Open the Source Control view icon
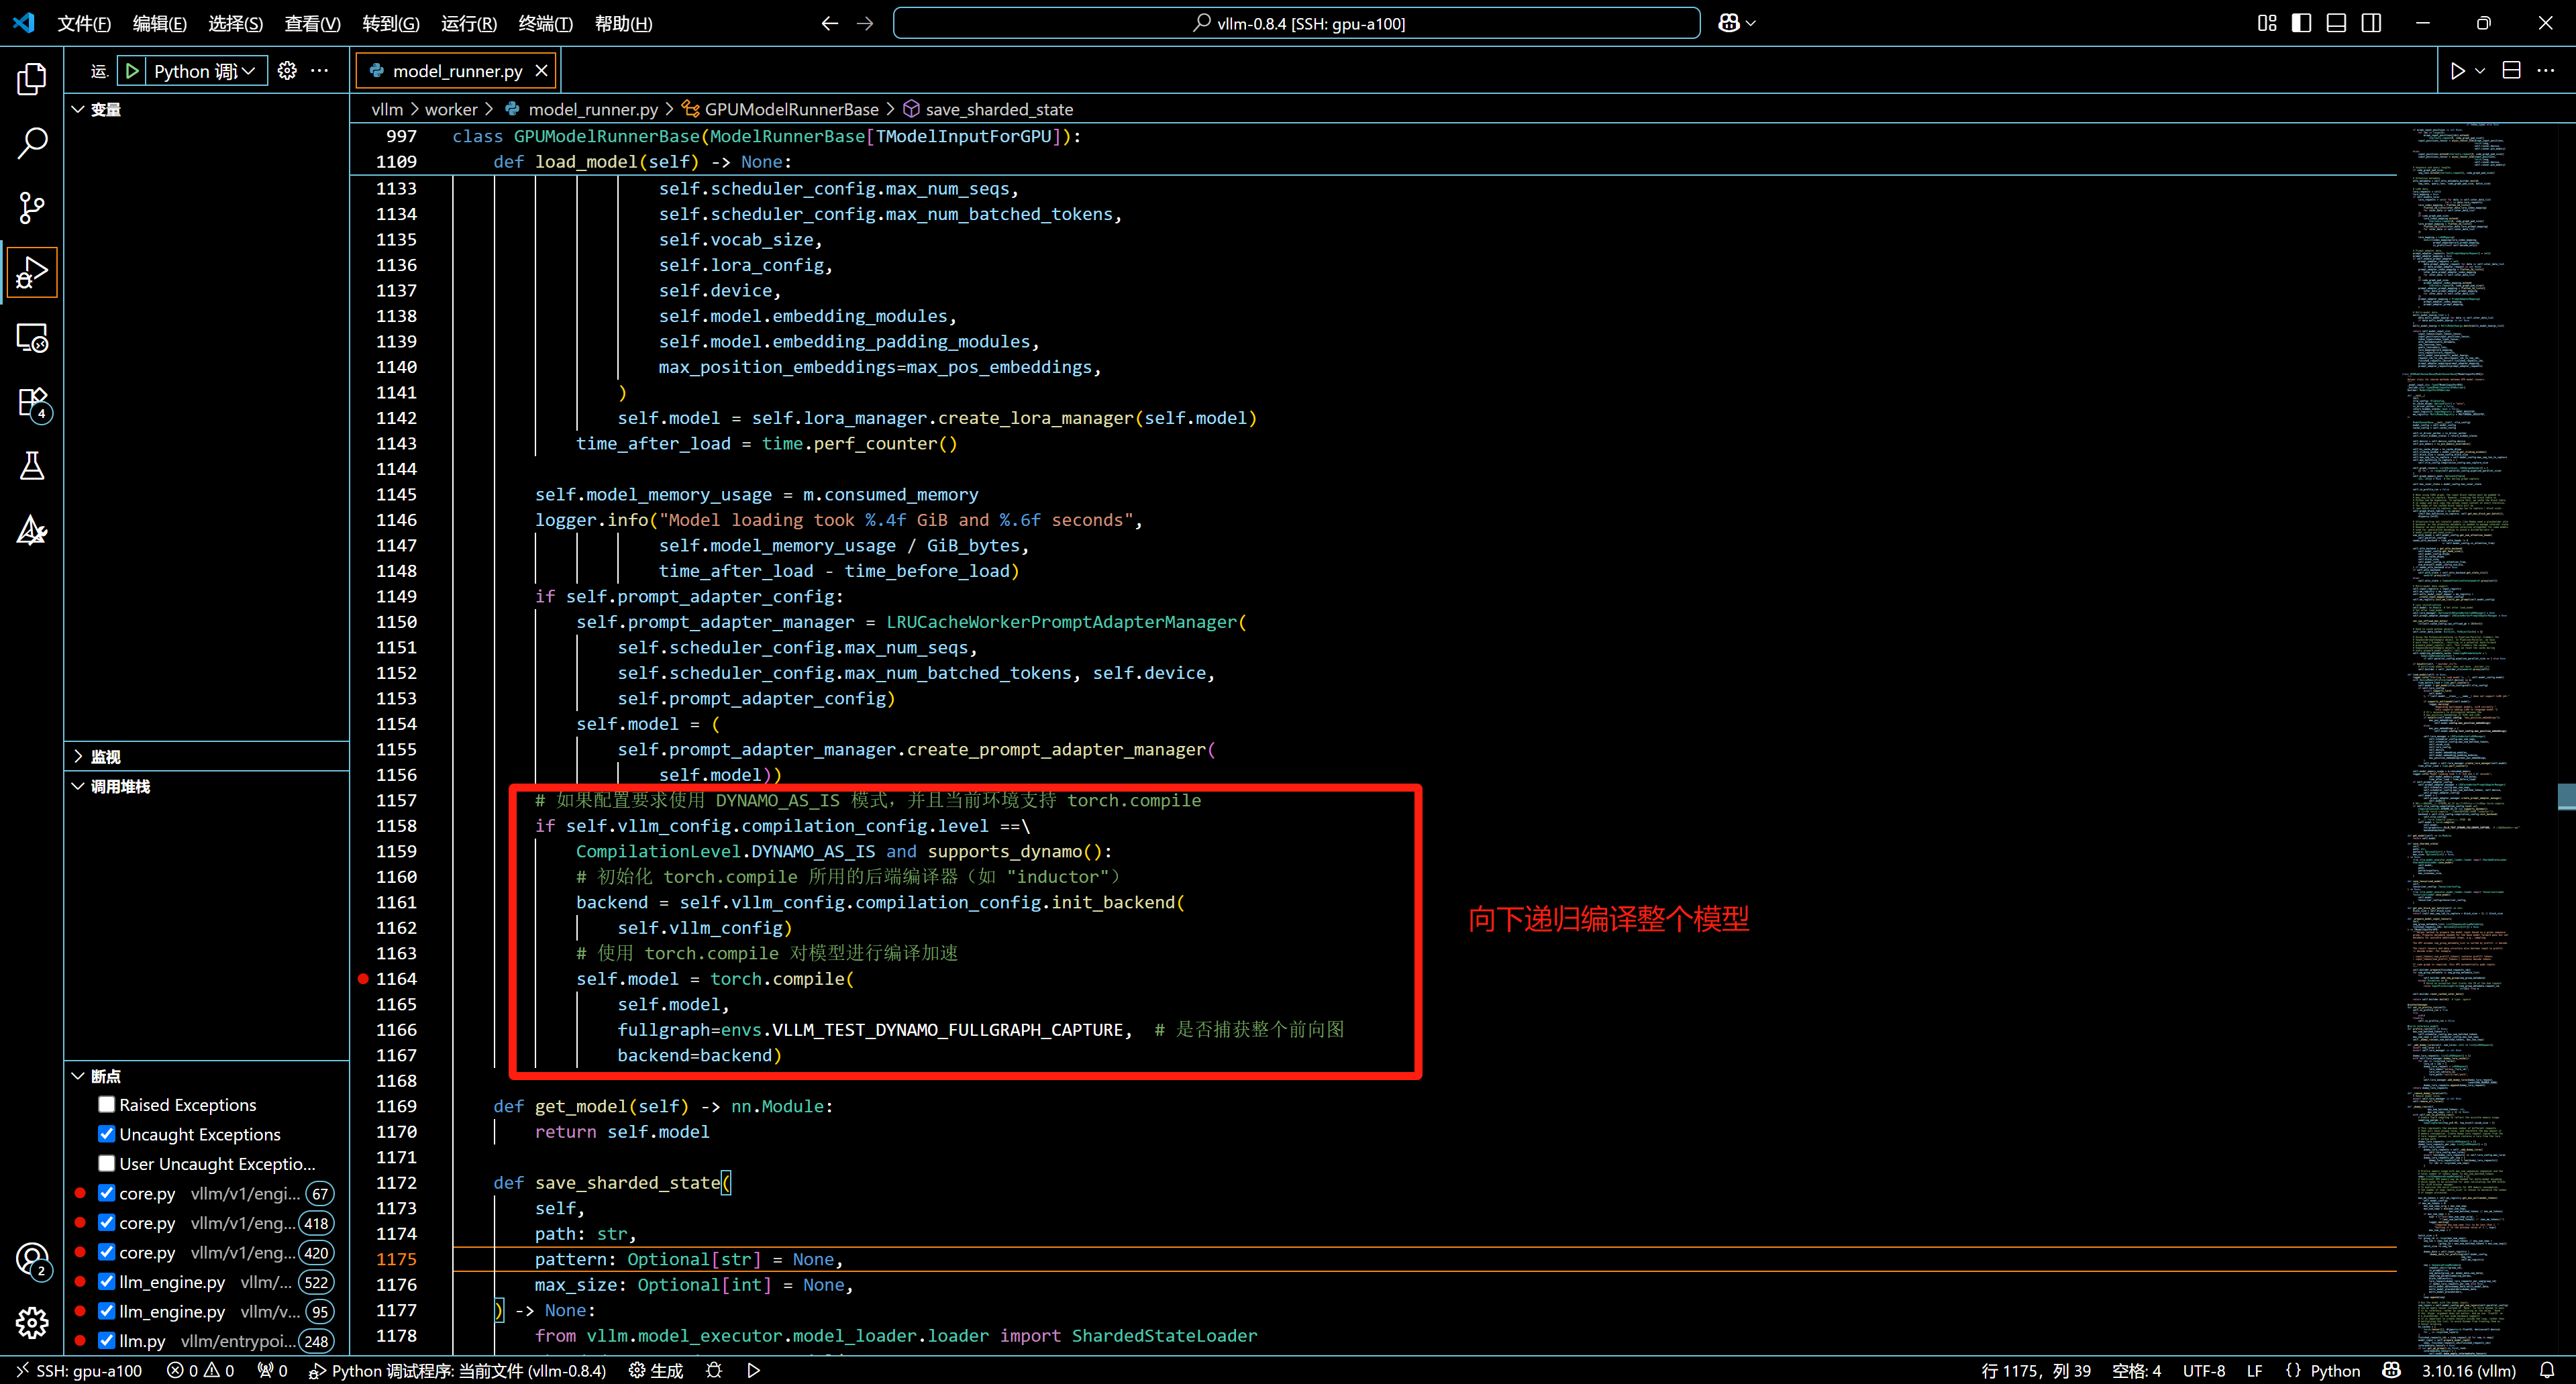The height and width of the screenshot is (1384, 2576). 32,207
